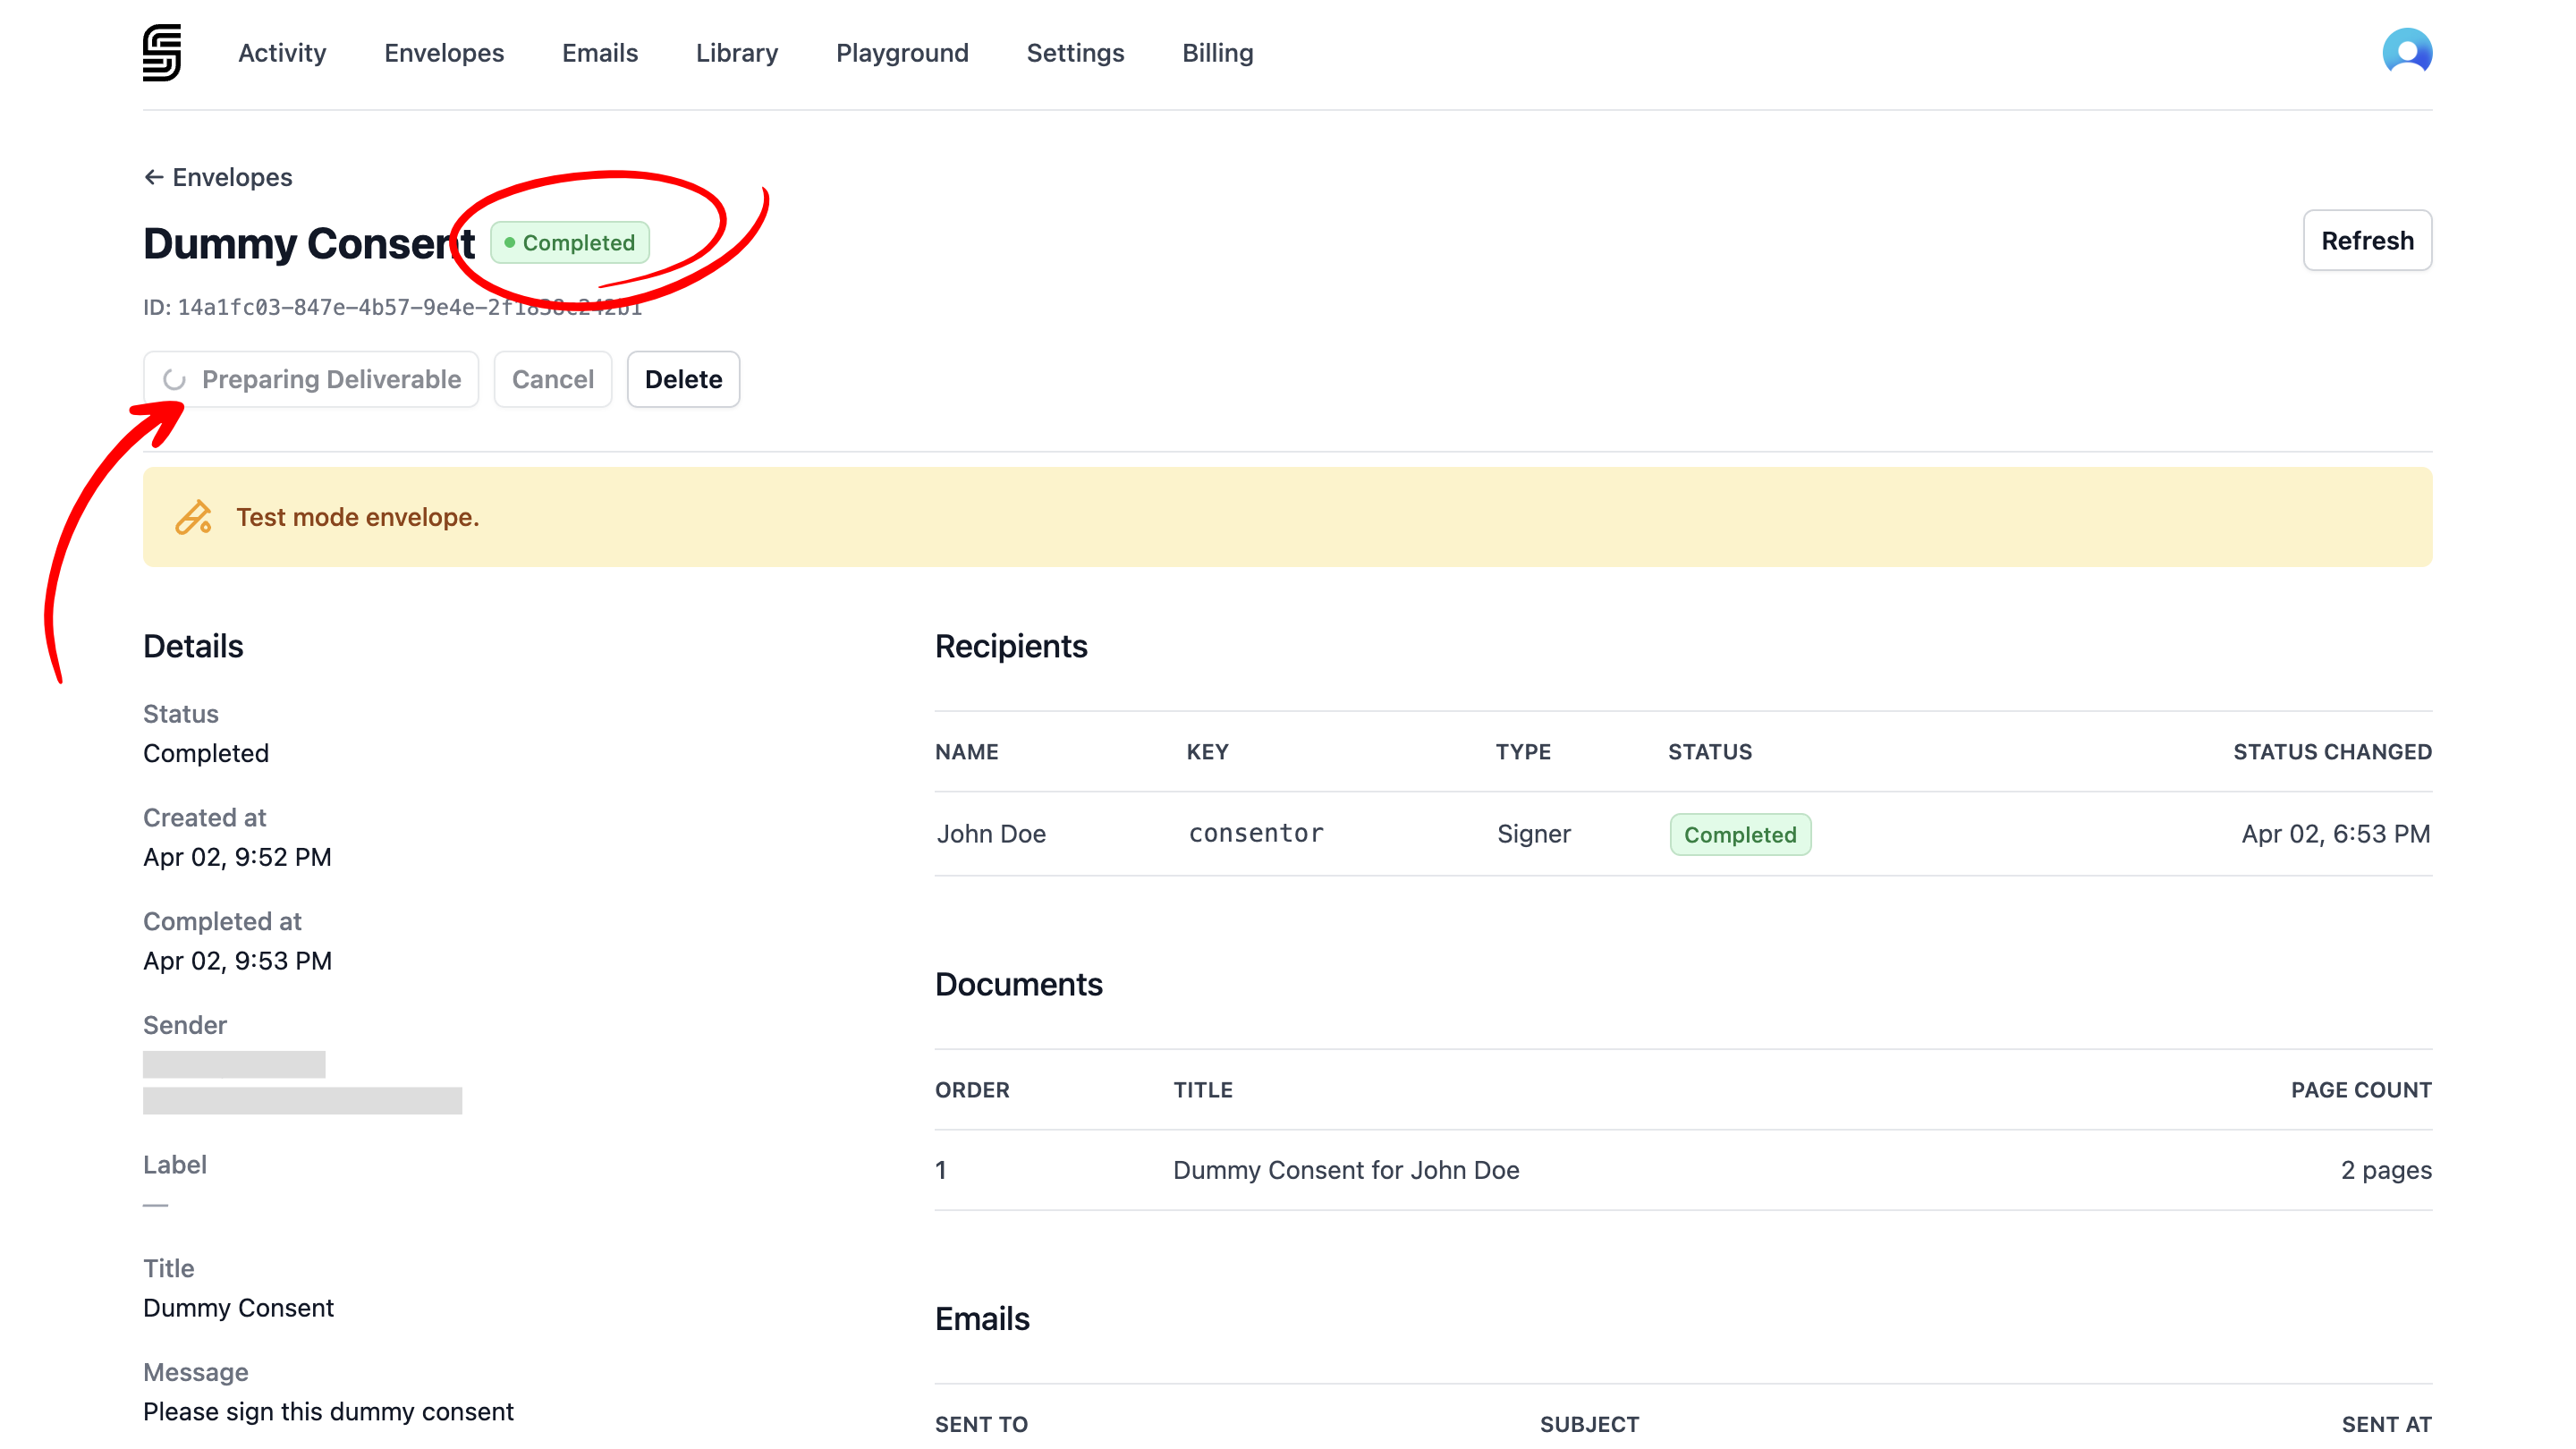The image size is (2576, 1449).
Task: Click John Doe's Completed status badge
Action: (x=1739, y=835)
